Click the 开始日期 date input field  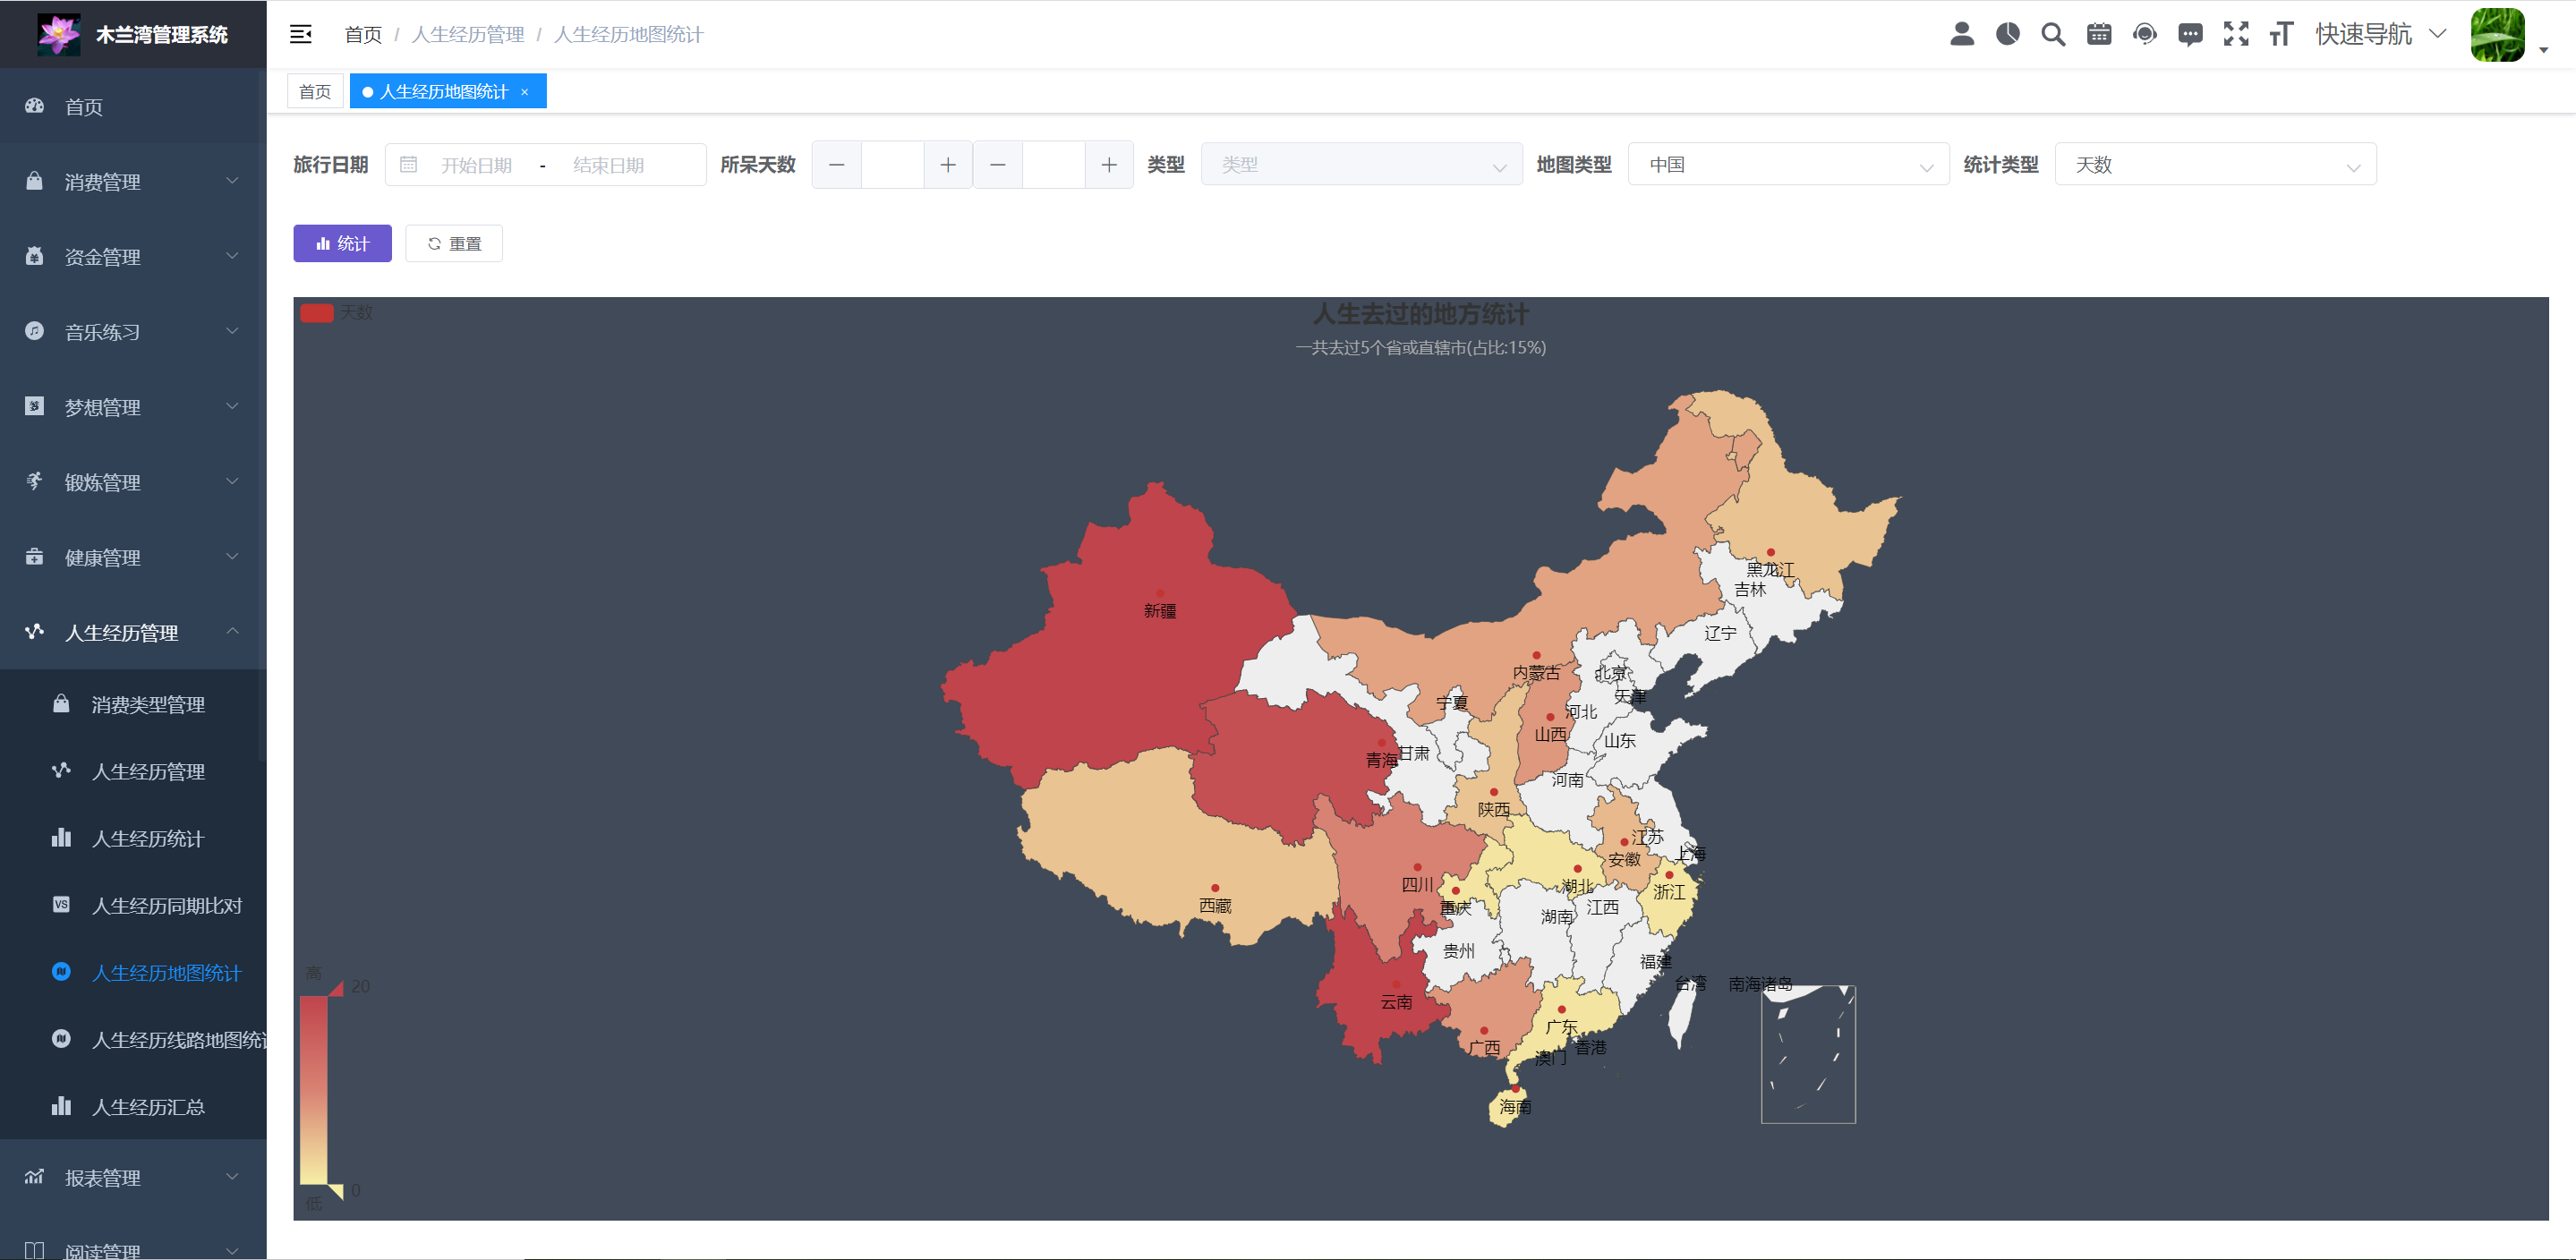pyautogui.click(x=476, y=166)
